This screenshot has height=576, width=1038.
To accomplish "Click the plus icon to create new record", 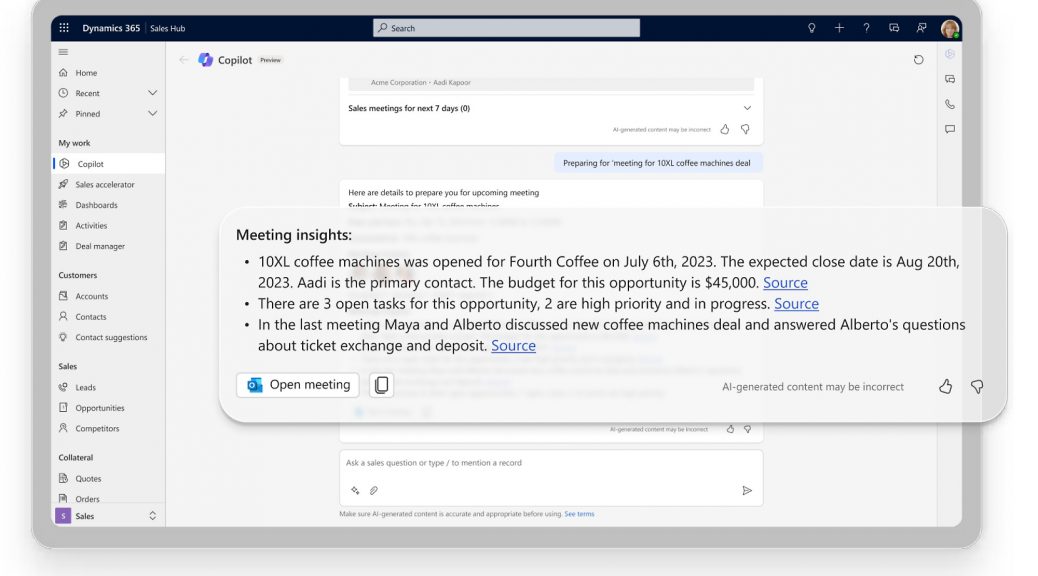I will click(x=839, y=28).
